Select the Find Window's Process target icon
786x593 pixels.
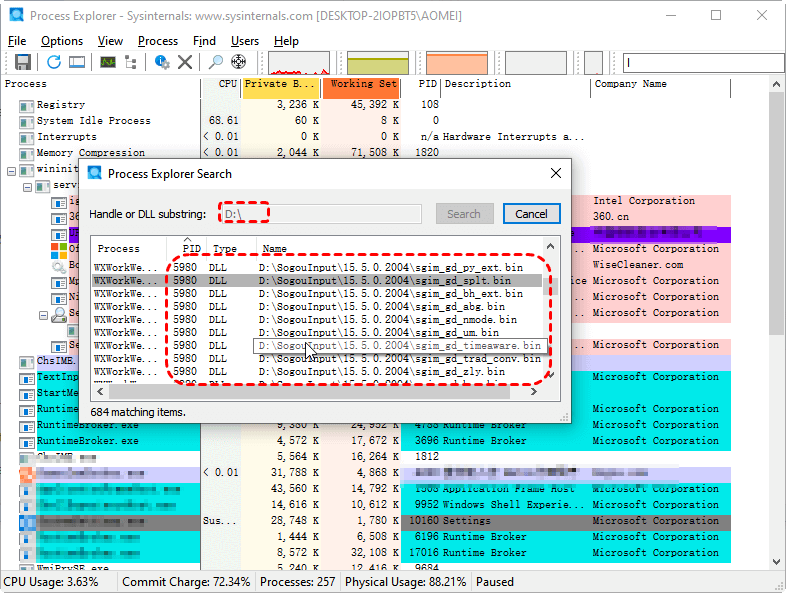click(x=239, y=62)
